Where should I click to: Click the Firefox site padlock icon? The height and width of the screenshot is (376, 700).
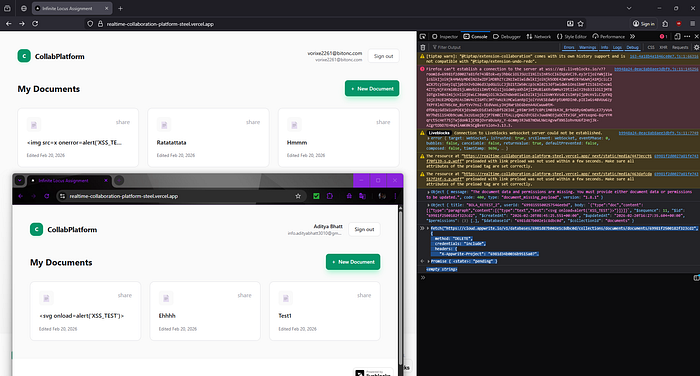click(100, 24)
